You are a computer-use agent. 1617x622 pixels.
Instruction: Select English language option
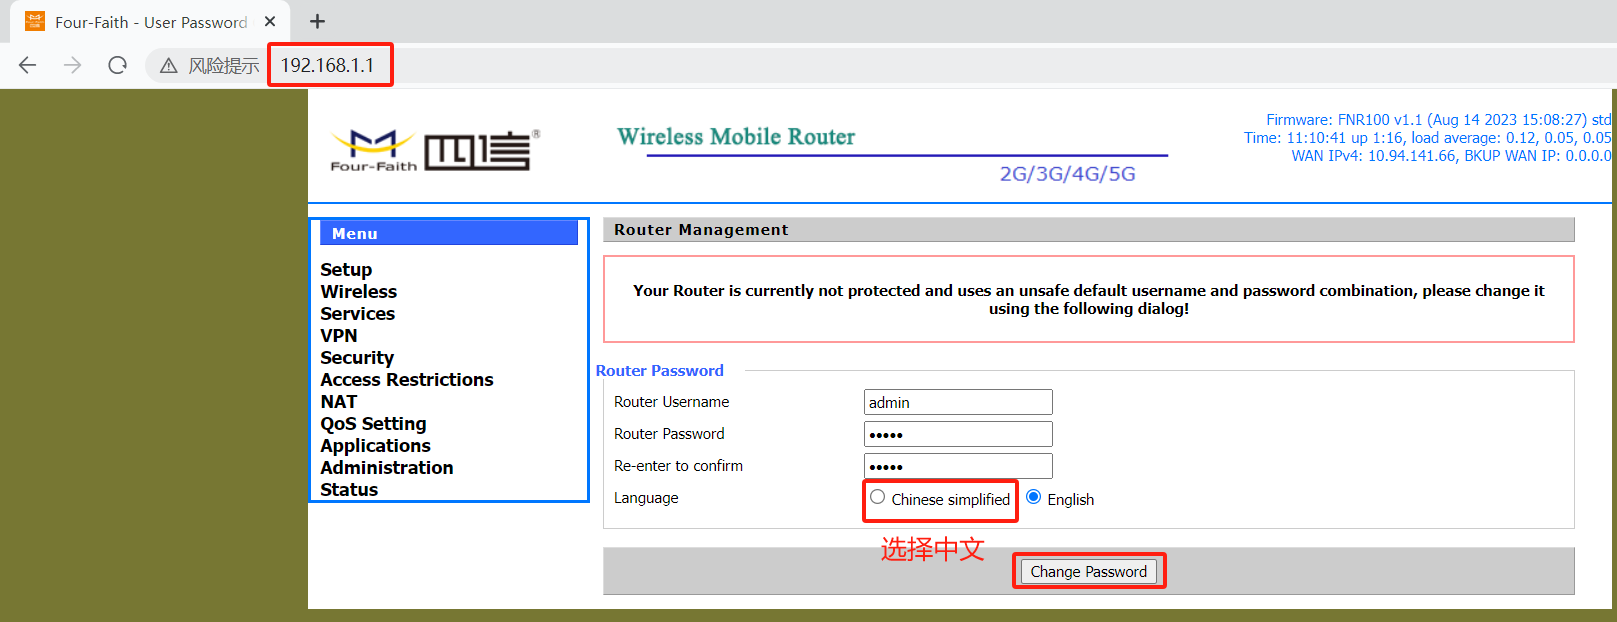point(1033,497)
